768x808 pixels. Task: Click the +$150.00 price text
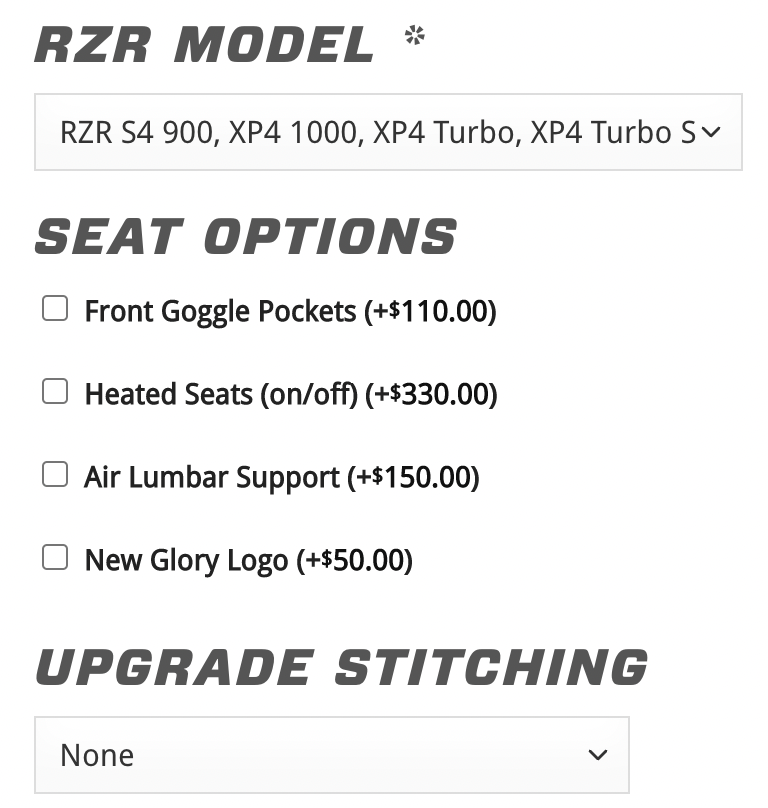tap(414, 478)
